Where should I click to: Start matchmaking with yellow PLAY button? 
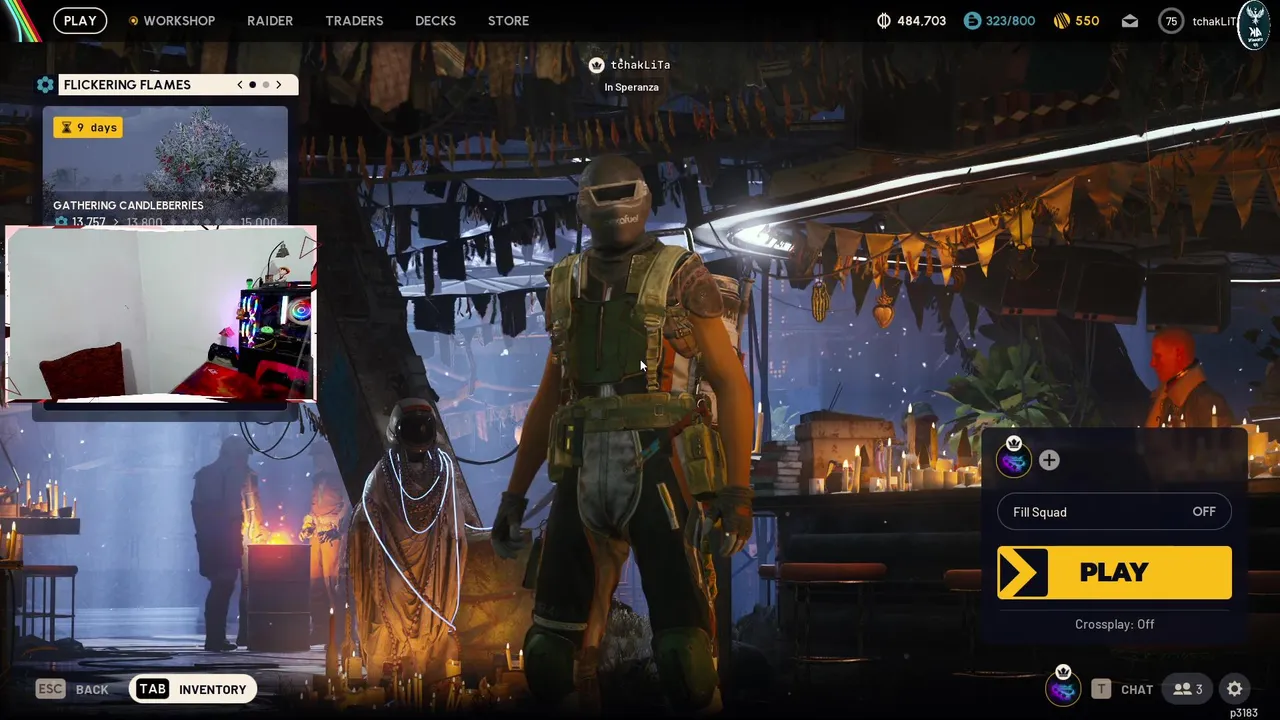click(1114, 572)
